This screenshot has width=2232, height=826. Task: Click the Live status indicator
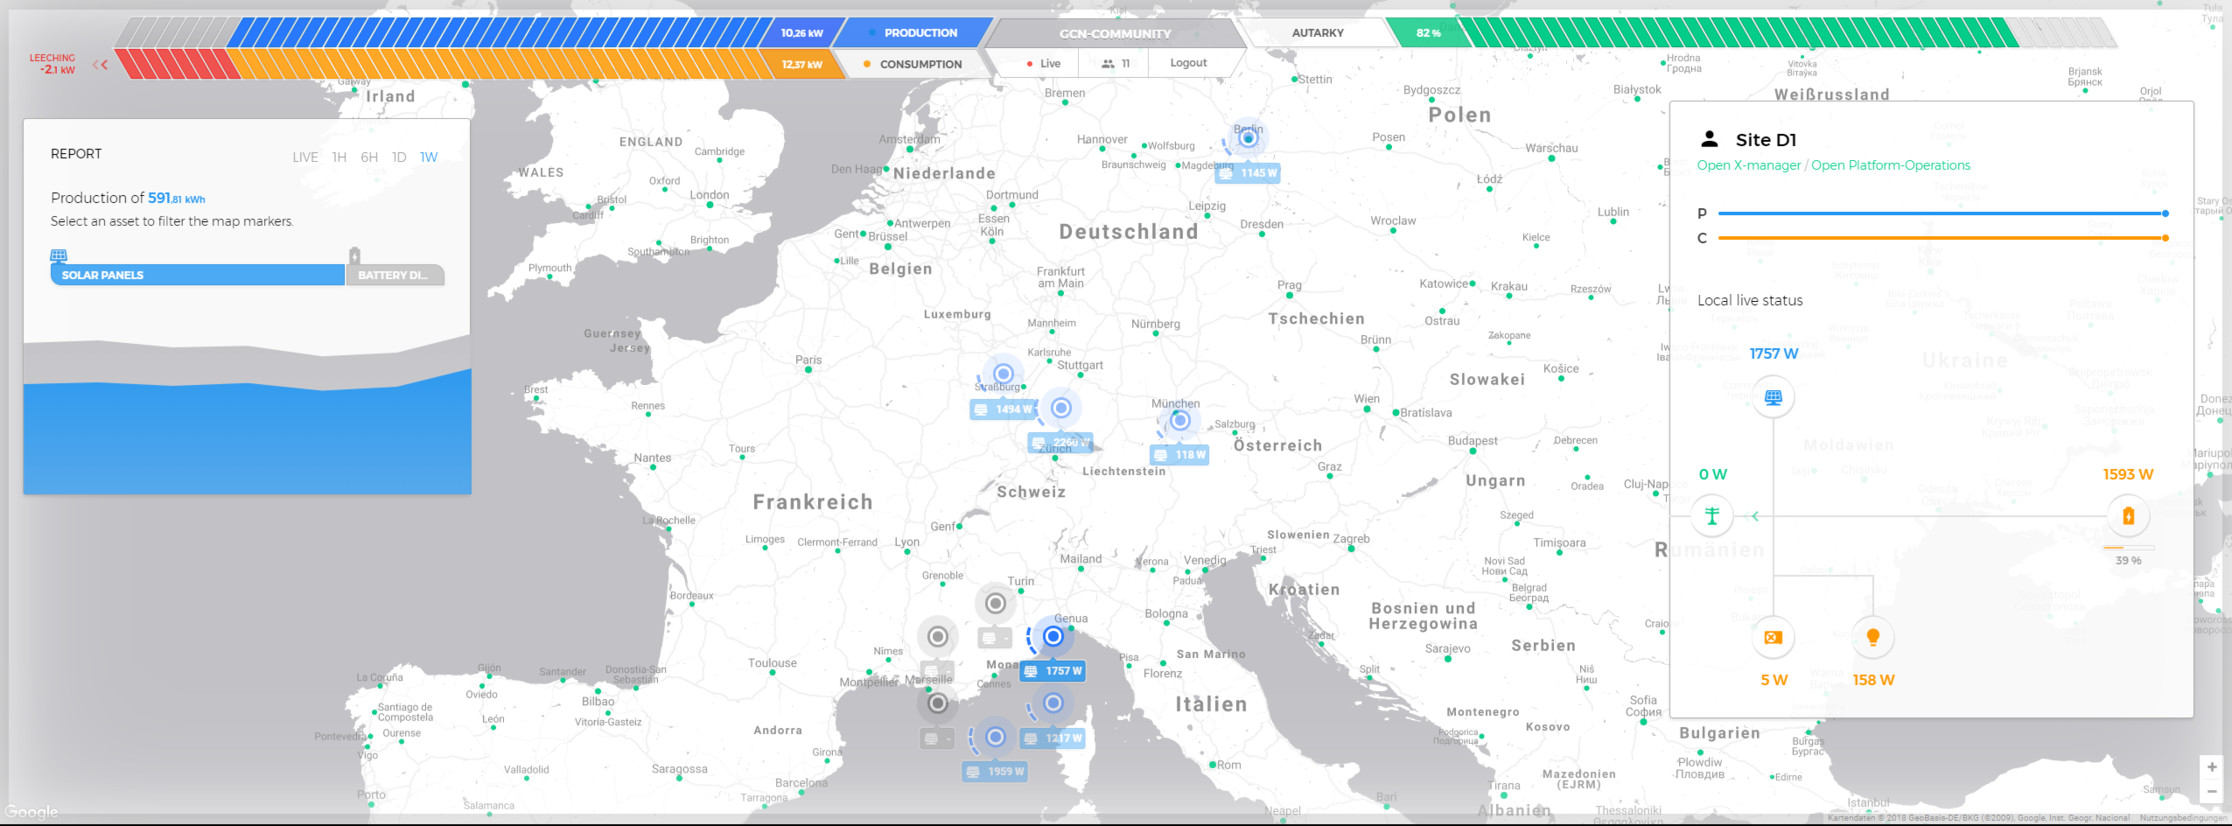1043,63
